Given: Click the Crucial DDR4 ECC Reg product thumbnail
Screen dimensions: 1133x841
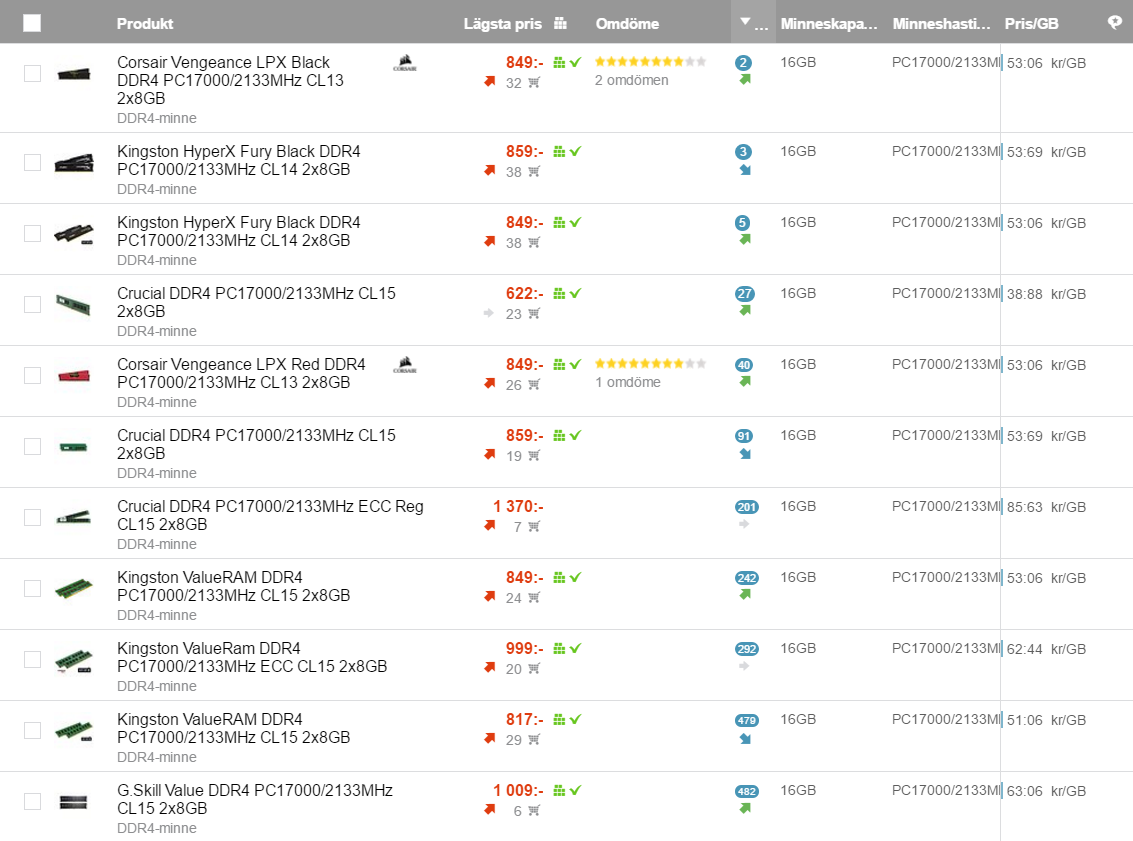Looking at the screenshot, I should (x=74, y=517).
